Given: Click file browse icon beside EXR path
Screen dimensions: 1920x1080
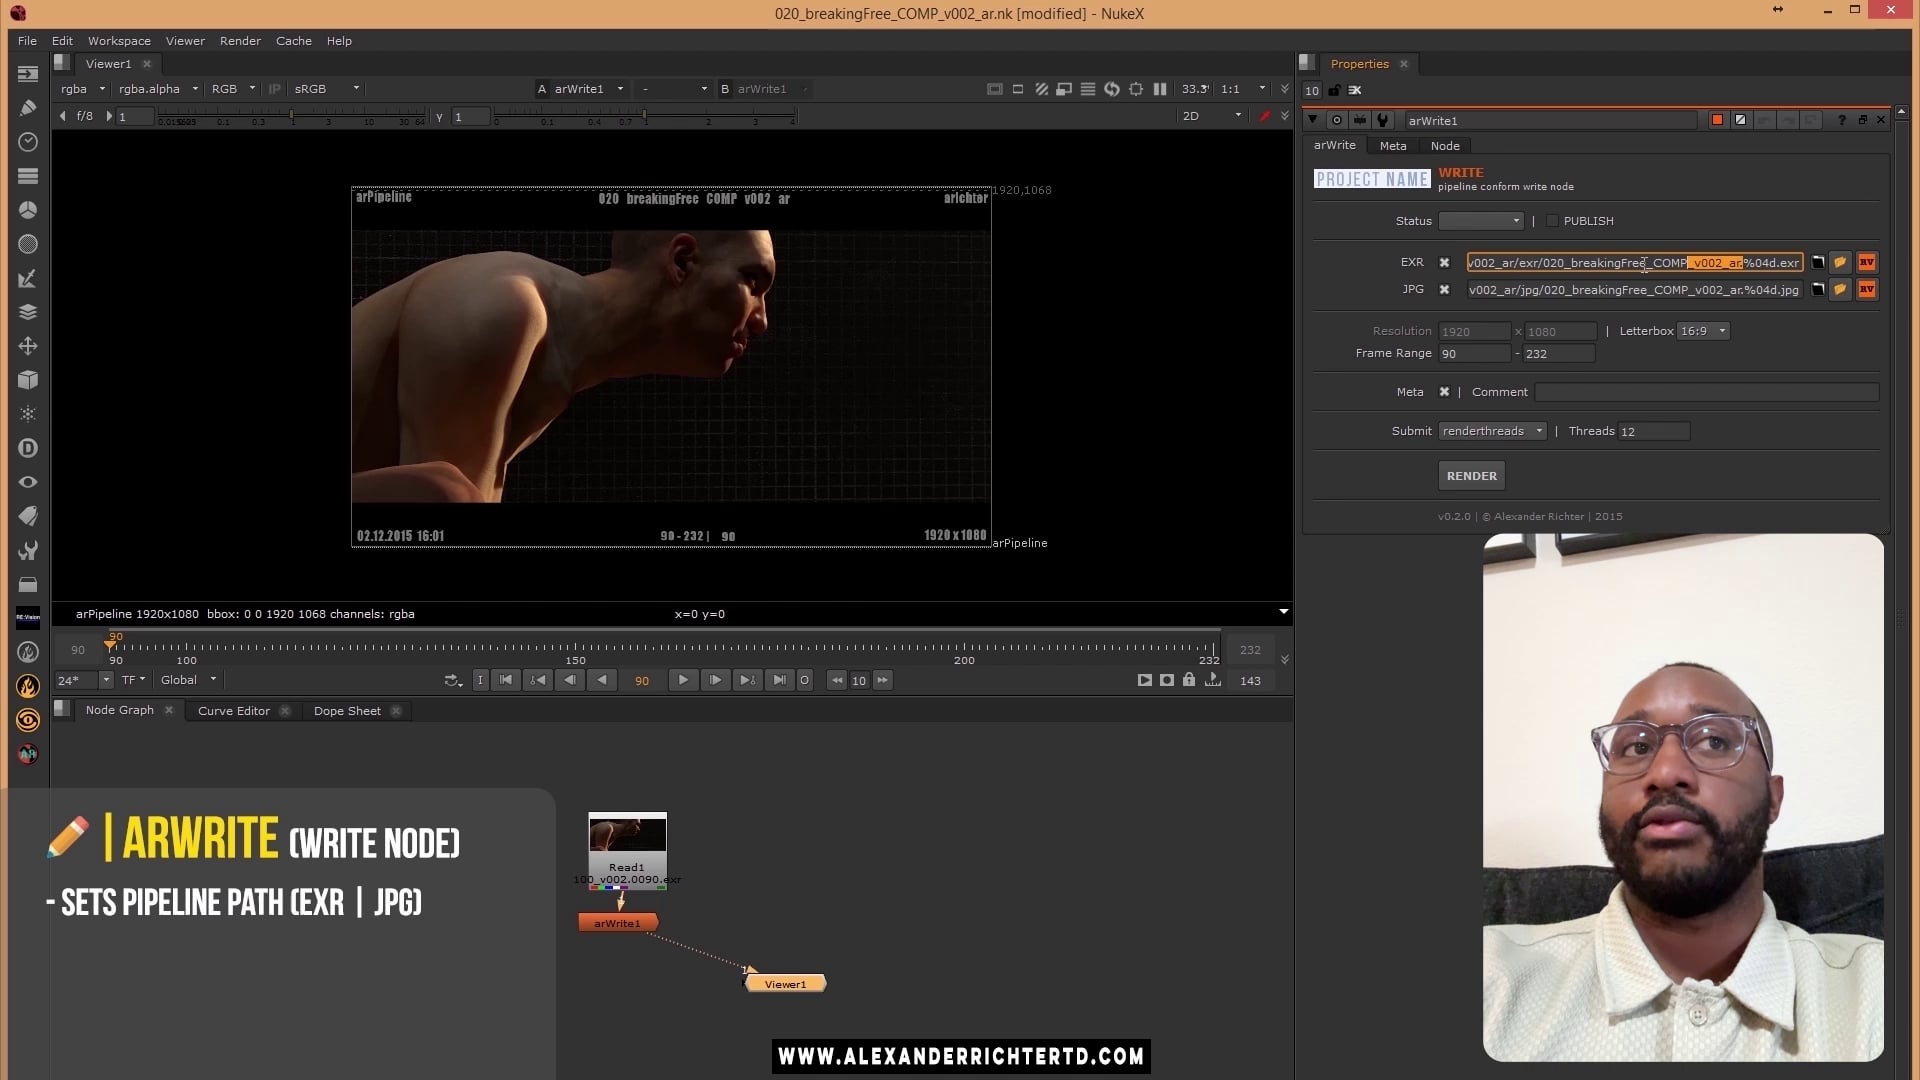Looking at the screenshot, I should 1818,263.
